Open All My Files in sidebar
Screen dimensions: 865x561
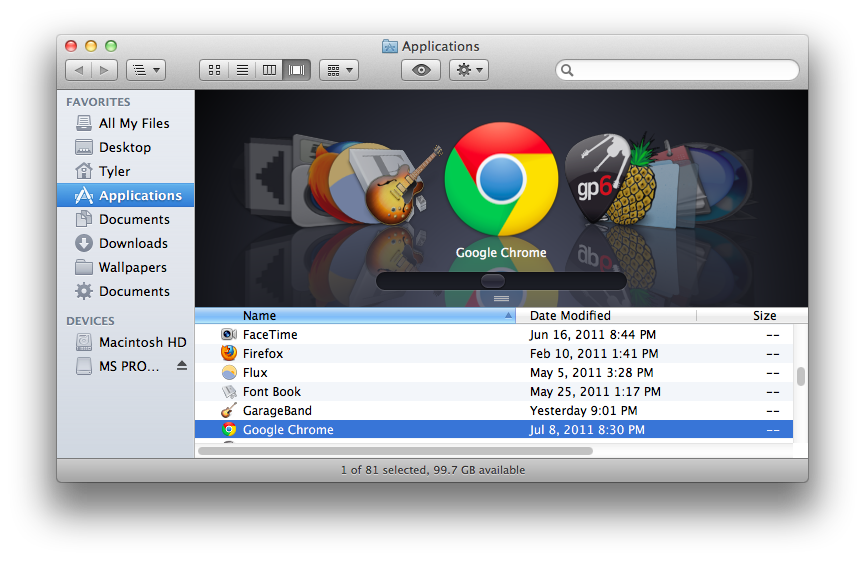pyautogui.click(x=126, y=124)
